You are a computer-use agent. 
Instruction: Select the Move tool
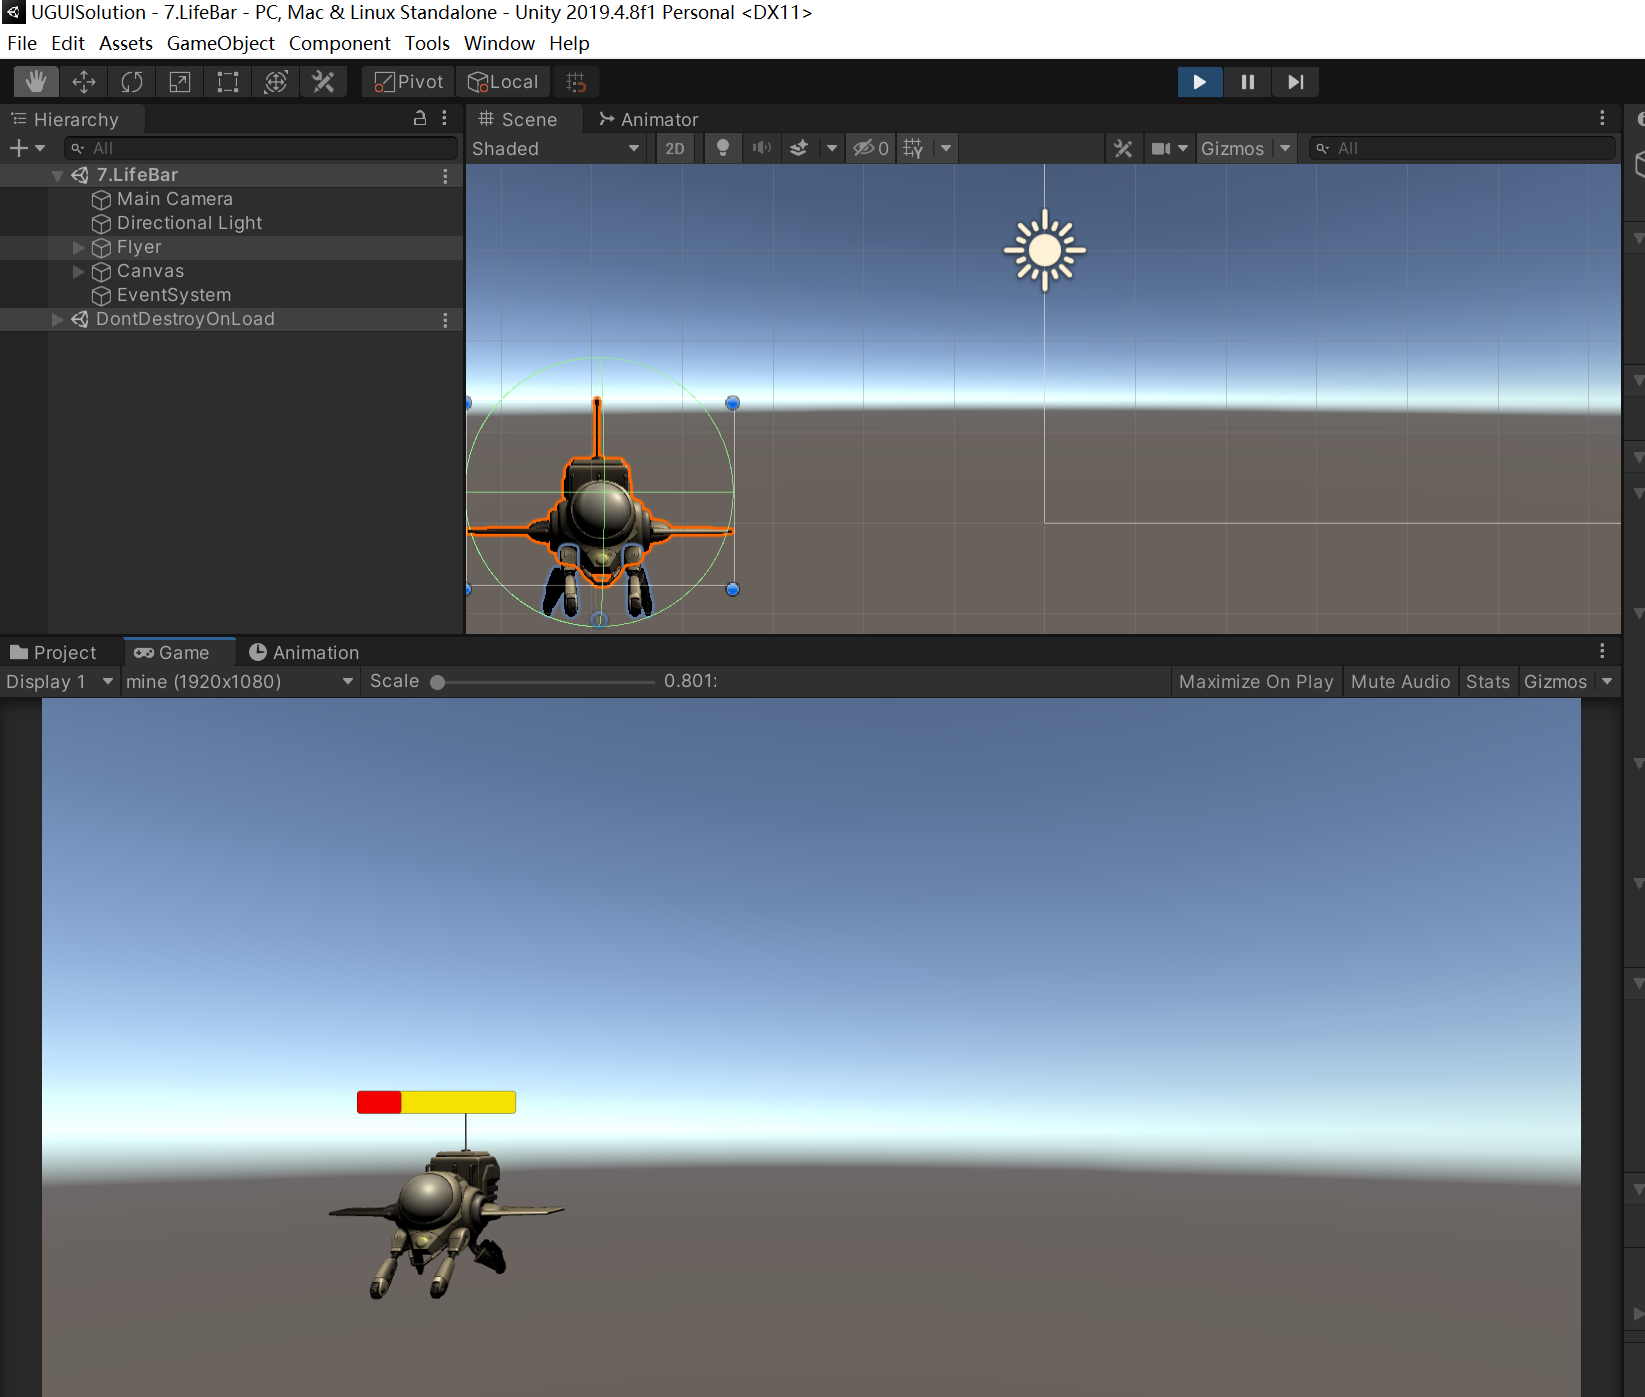click(x=84, y=82)
